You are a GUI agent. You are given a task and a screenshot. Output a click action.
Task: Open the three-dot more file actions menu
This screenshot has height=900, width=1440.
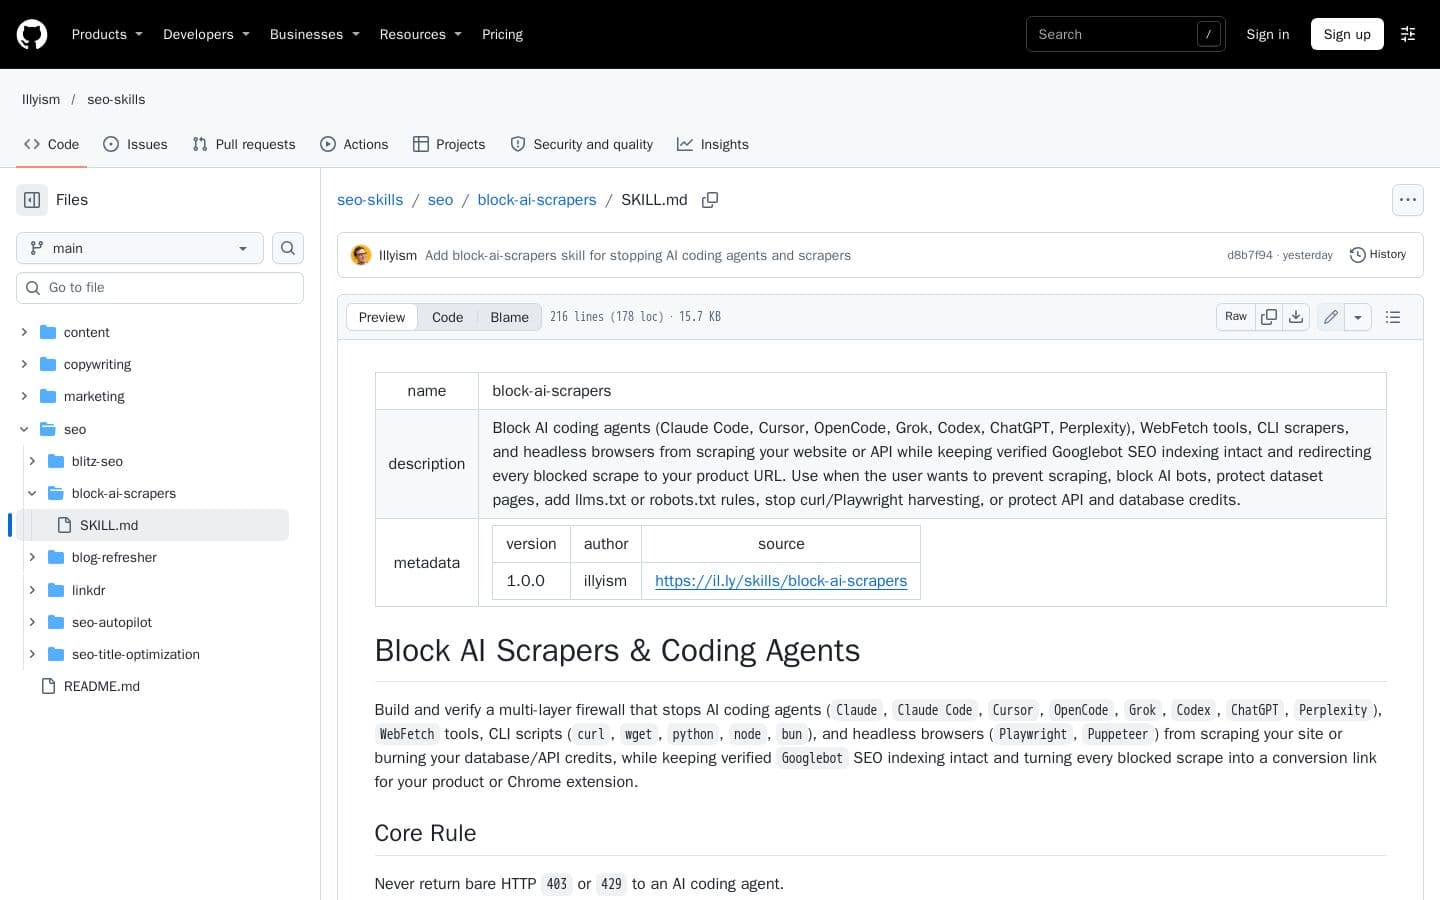[x=1408, y=200]
